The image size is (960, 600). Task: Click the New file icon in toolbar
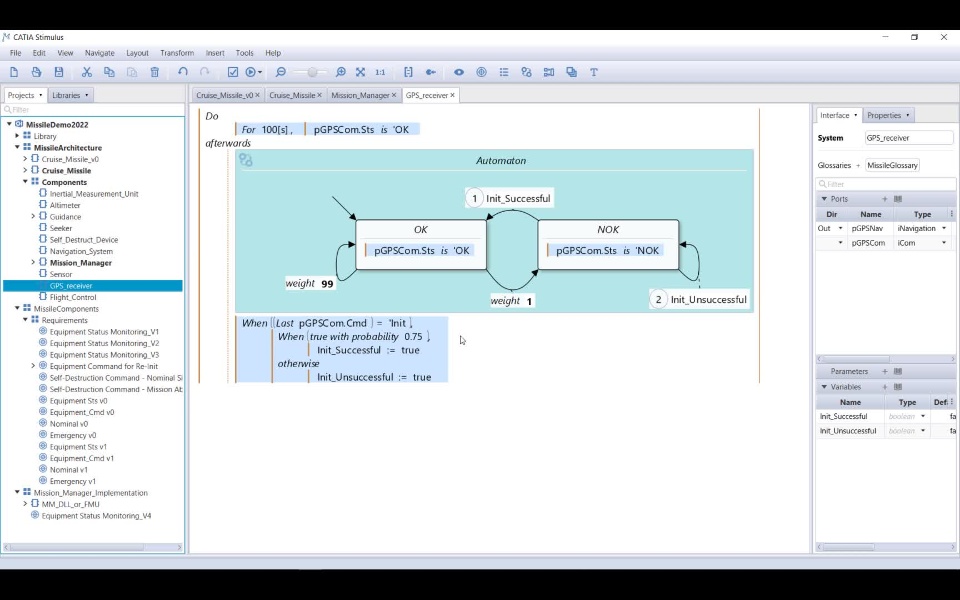(13, 72)
